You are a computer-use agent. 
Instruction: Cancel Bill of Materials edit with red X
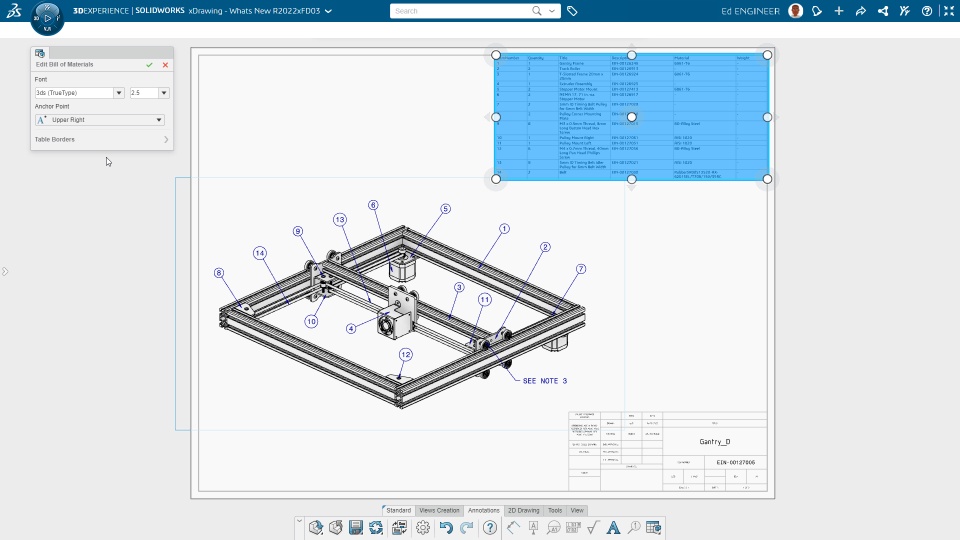click(x=165, y=65)
